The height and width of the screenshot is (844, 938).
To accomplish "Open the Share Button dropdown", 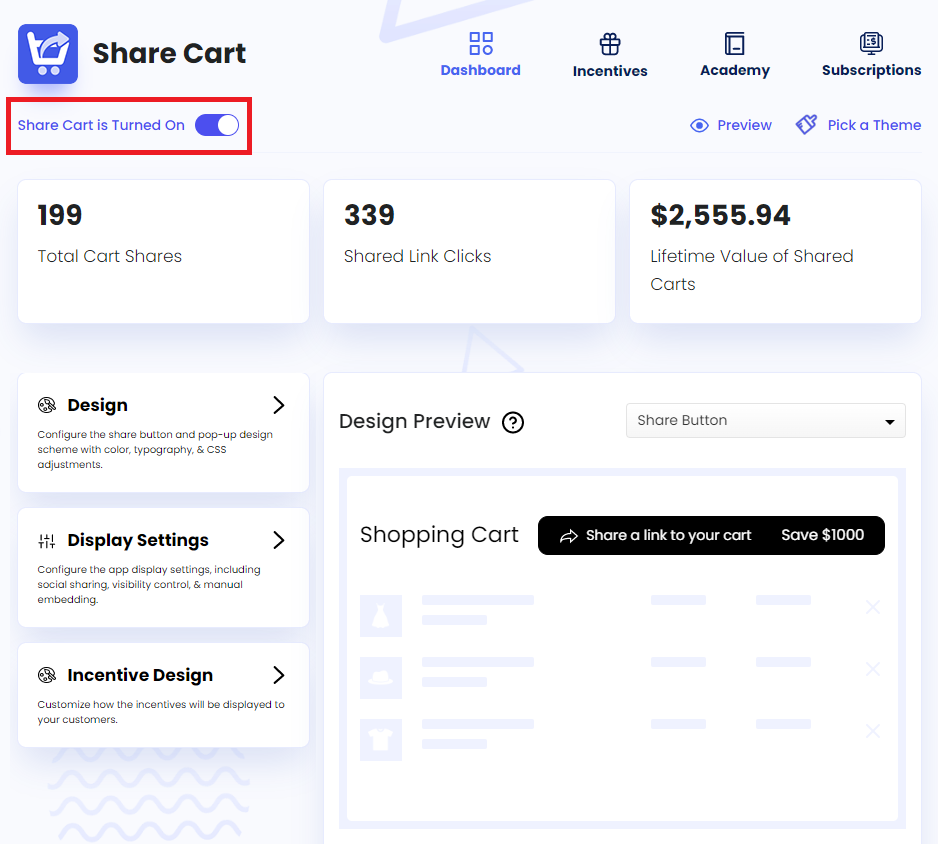I will 765,420.
